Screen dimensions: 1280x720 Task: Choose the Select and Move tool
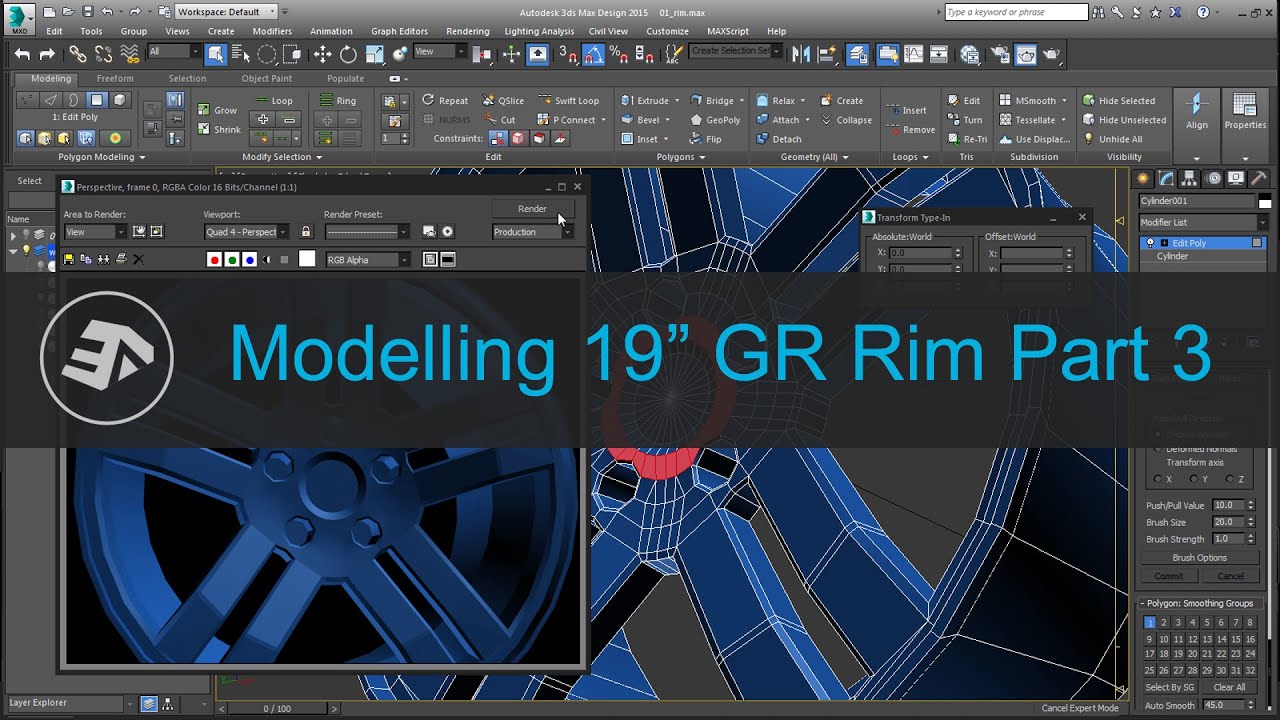point(322,54)
